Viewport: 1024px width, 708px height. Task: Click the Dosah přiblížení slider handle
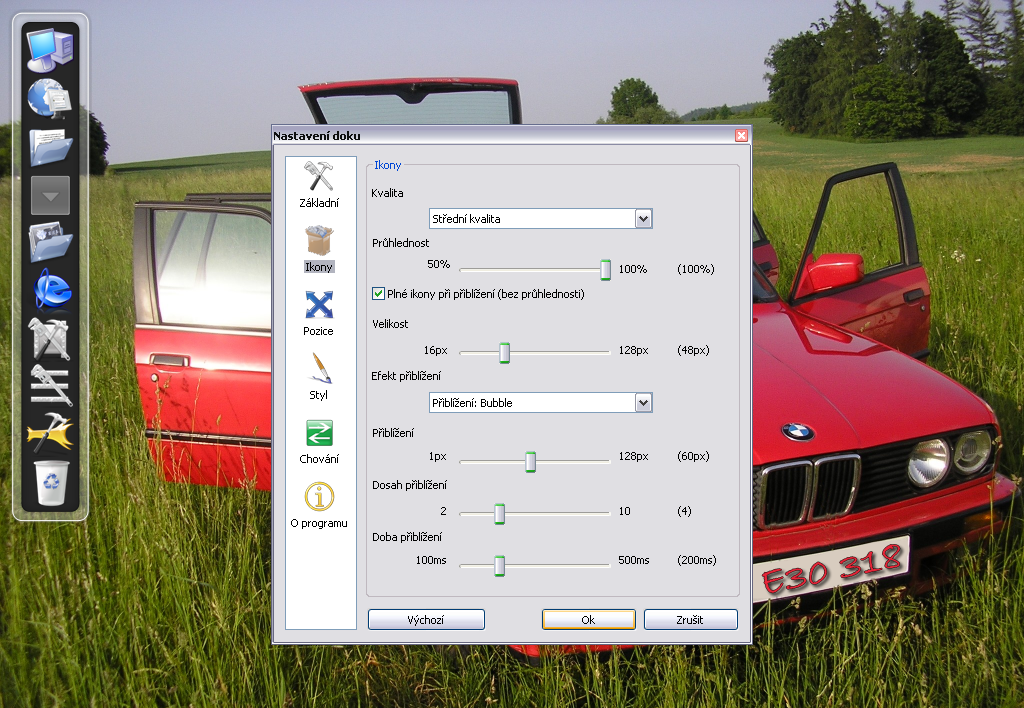pyautogui.click(x=500, y=514)
